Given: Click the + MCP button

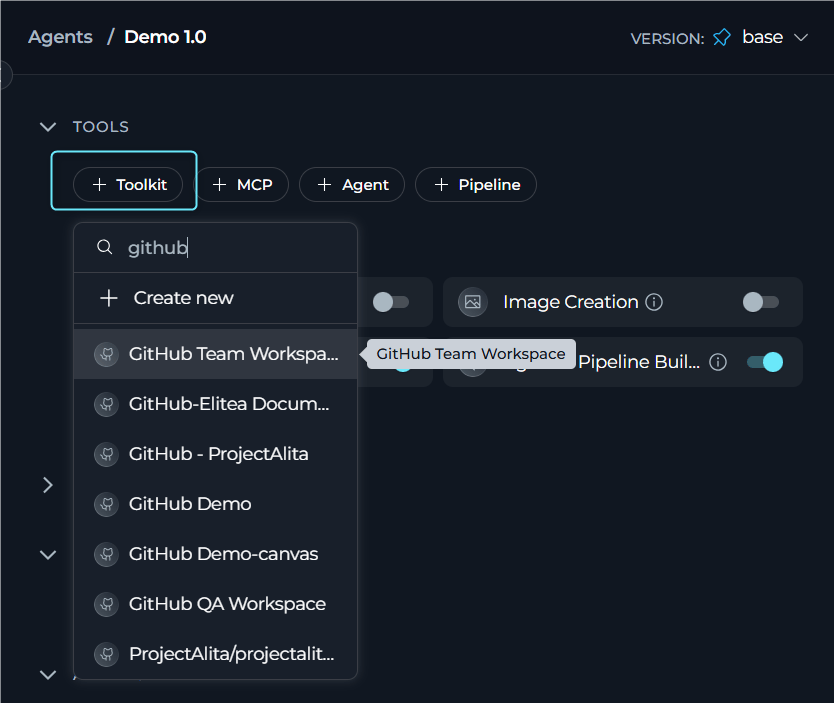Looking at the screenshot, I should click(243, 185).
